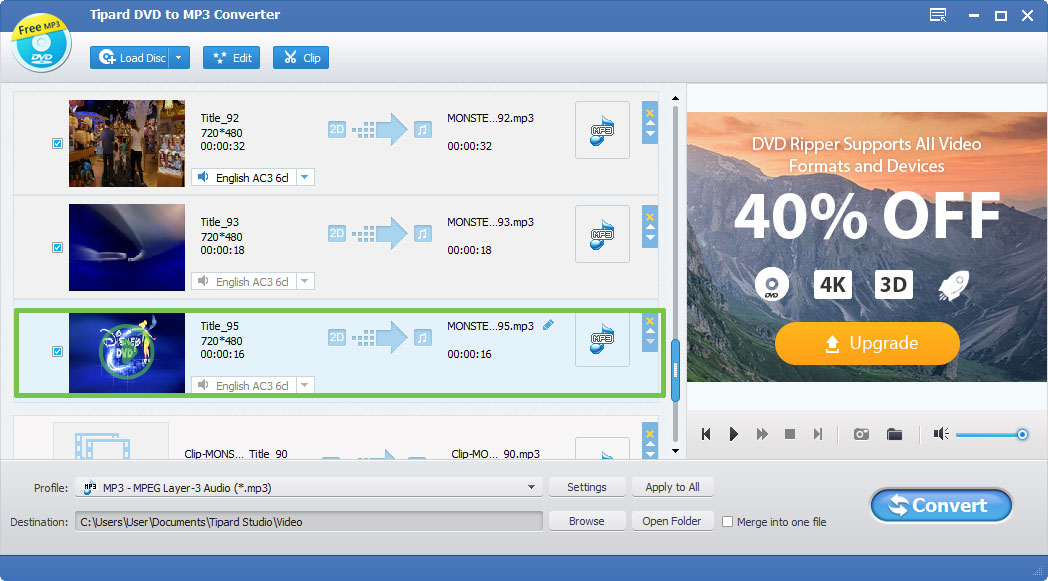Move Title_92 down in the list

coord(650,134)
